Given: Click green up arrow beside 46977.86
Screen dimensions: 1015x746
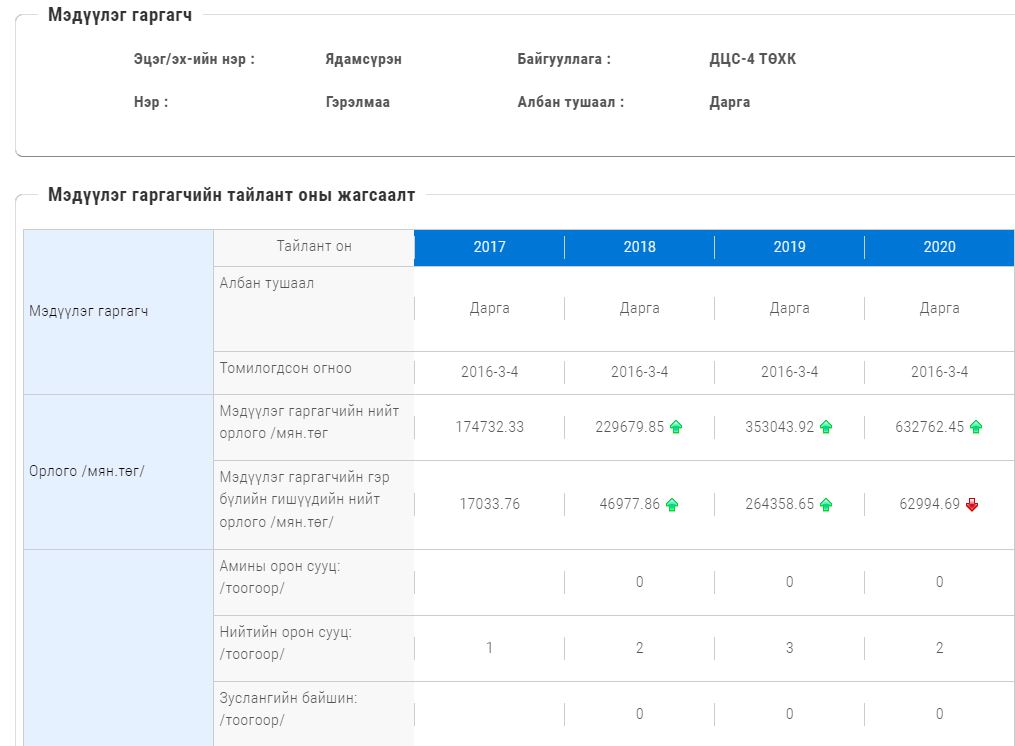Looking at the screenshot, I should click(x=672, y=504).
